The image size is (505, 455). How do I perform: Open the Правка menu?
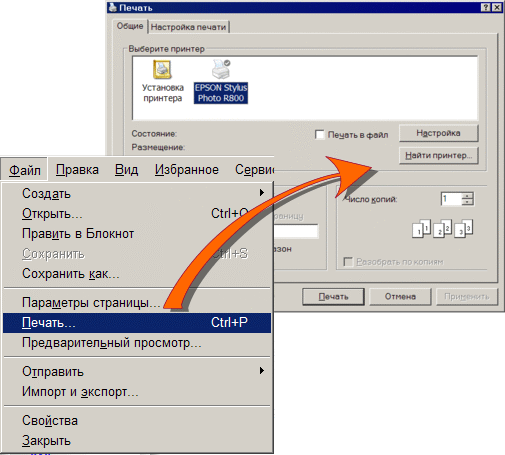coord(77,170)
